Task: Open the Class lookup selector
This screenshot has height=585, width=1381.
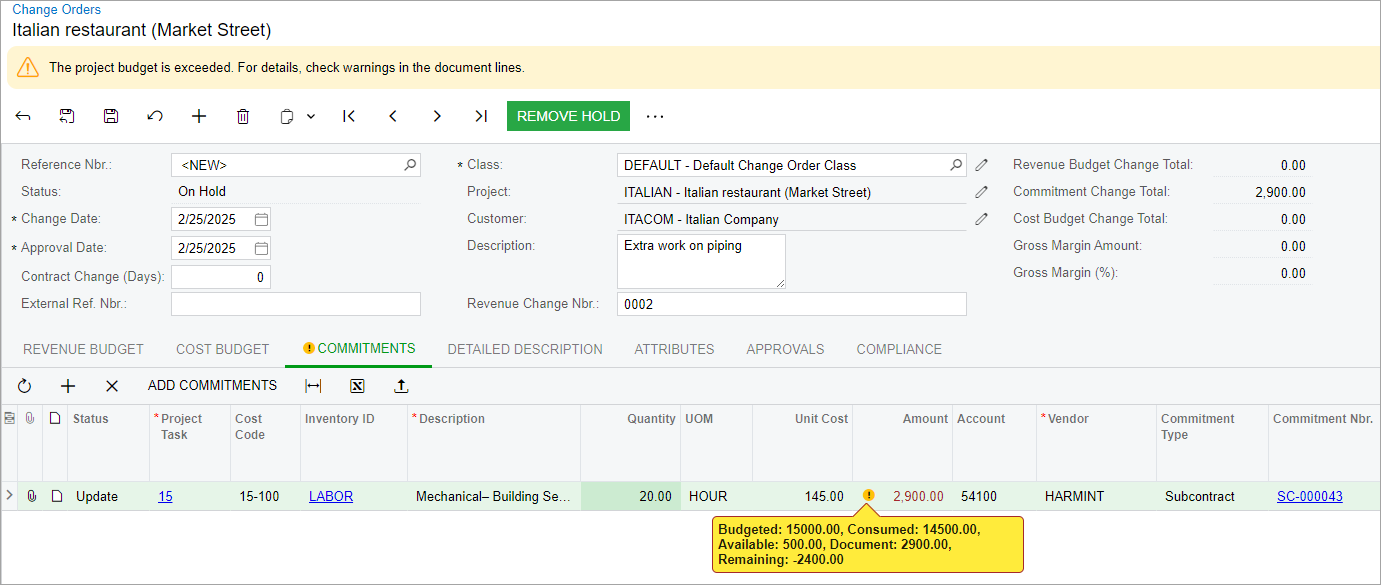Action: [x=956, y=165]
